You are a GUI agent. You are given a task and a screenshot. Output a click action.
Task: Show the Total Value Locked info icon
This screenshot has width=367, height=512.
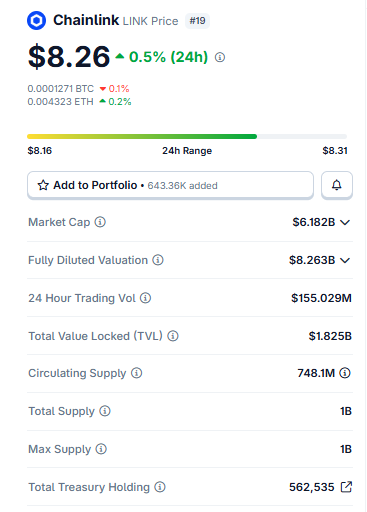[x=173, y=336]
